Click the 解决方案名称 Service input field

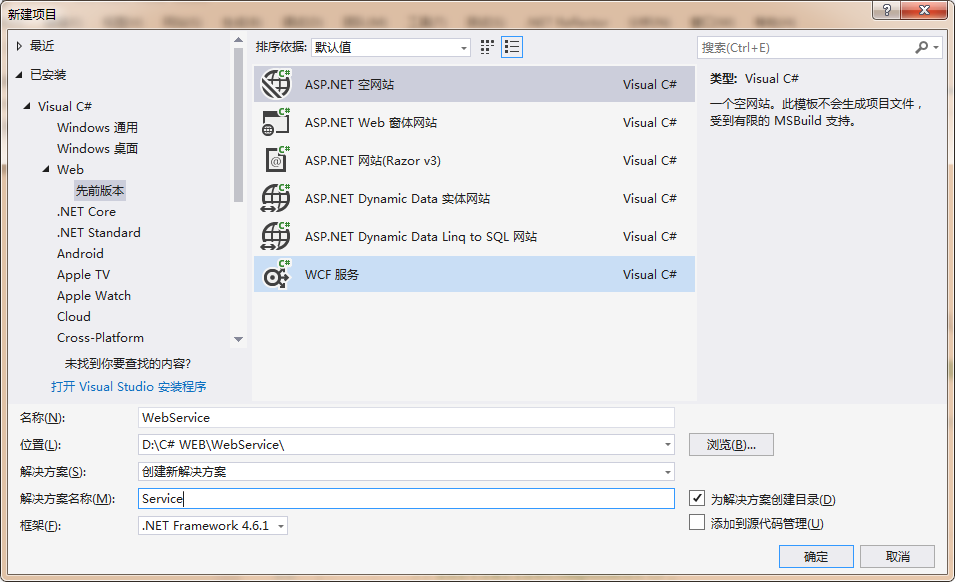pyautogui.click(x=406, y=499)
